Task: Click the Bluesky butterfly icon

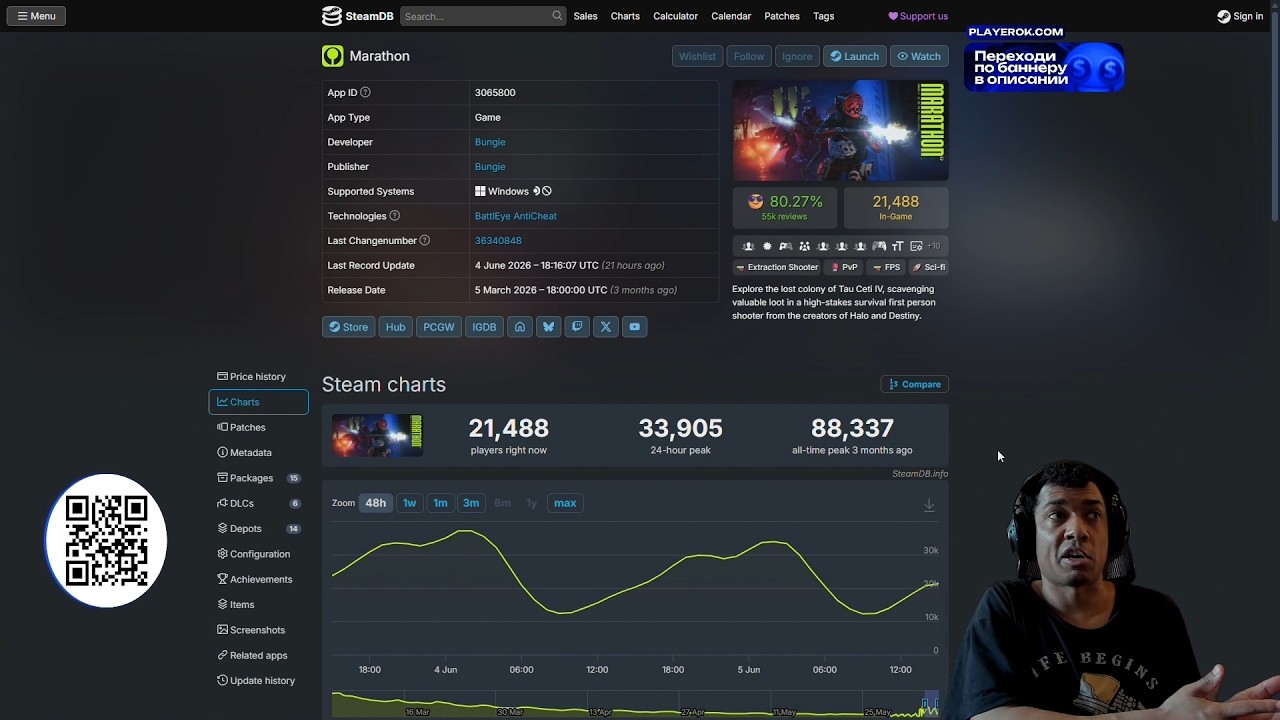Action: (x=548, y=327)
